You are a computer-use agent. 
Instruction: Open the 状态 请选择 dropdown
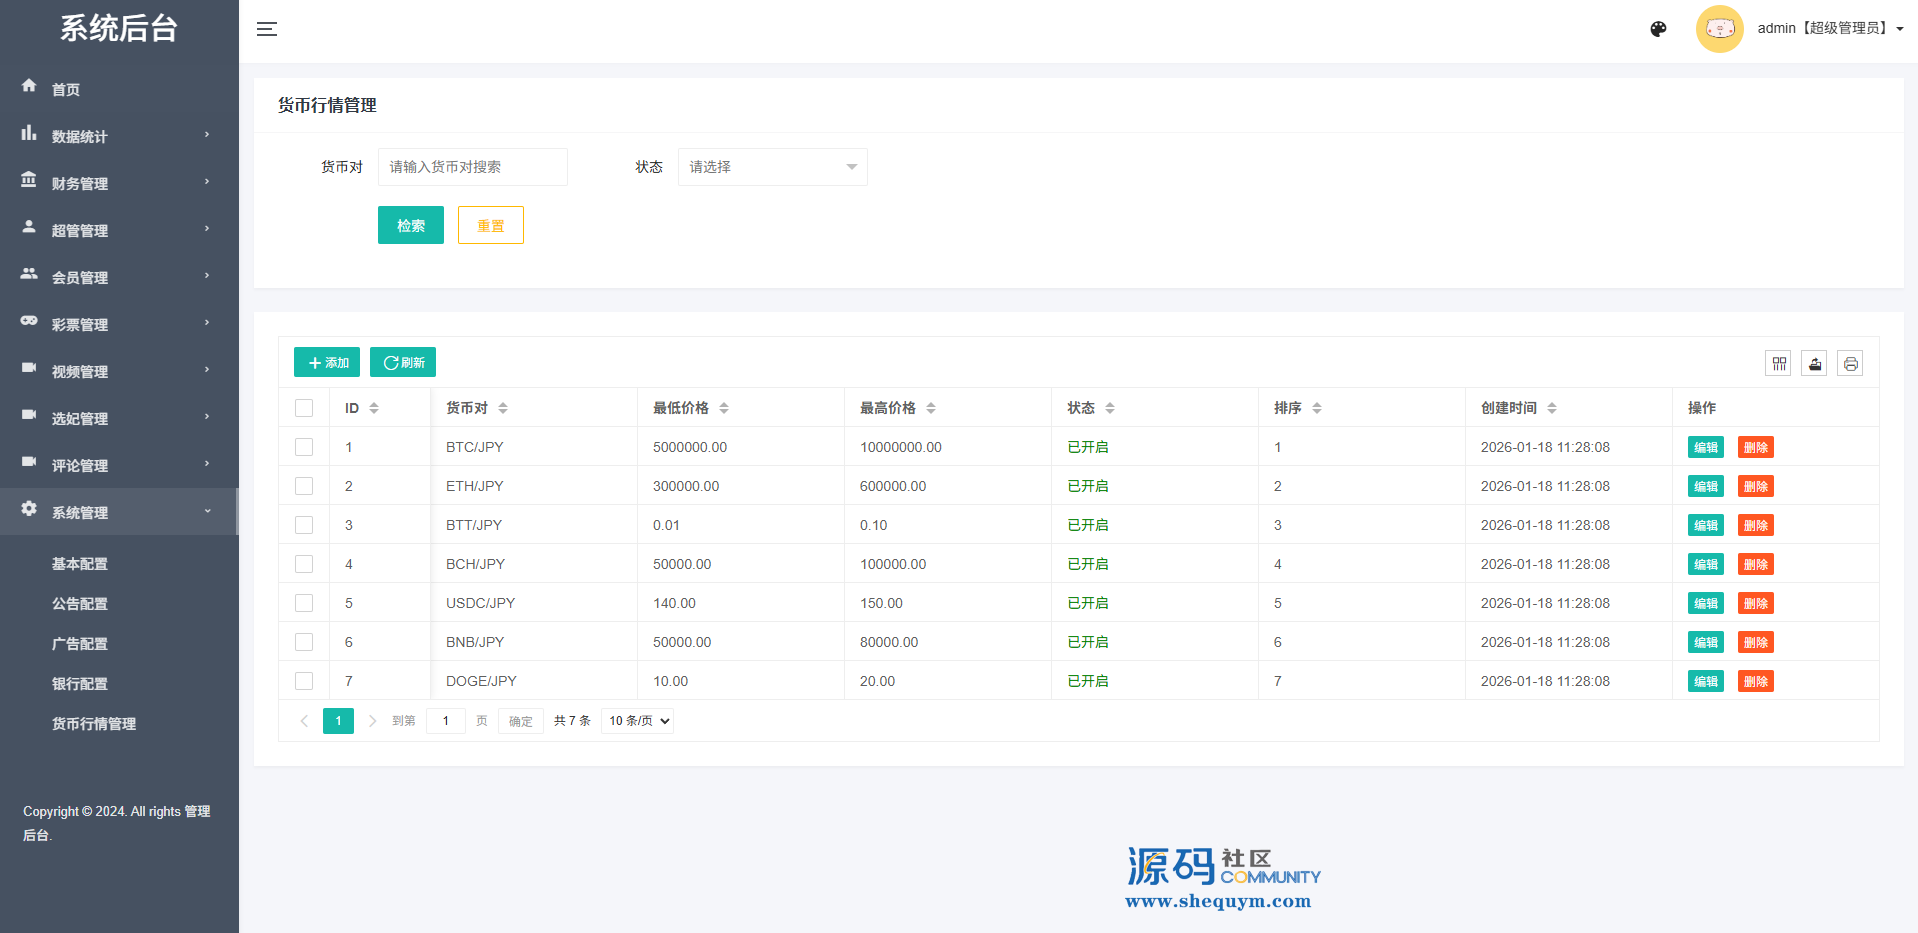(x=772, y=167)
